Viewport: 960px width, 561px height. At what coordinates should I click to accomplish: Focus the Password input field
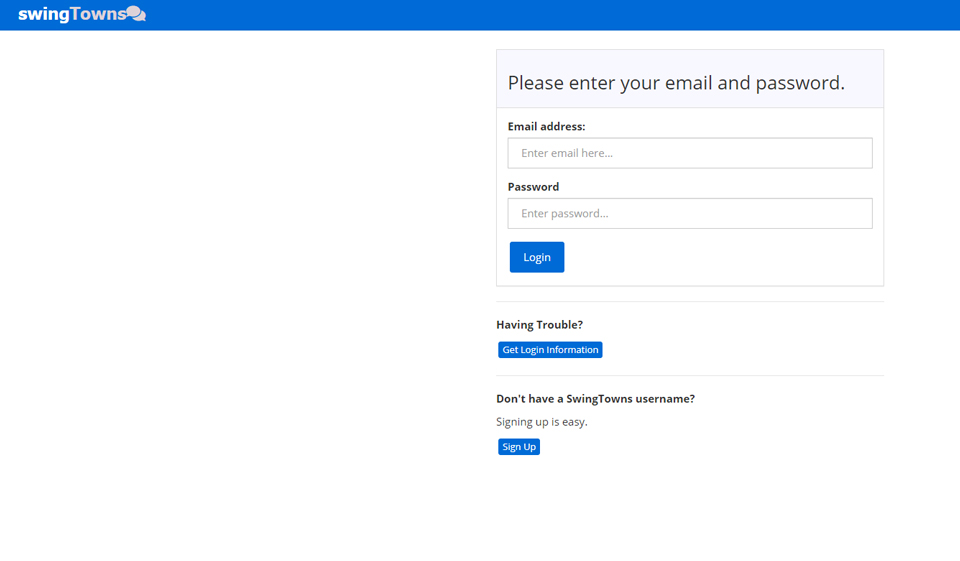690,213
